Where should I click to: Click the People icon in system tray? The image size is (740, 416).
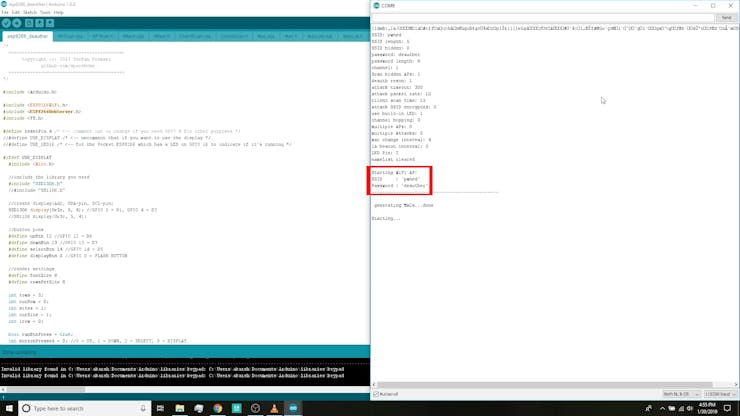pos(648,408)
